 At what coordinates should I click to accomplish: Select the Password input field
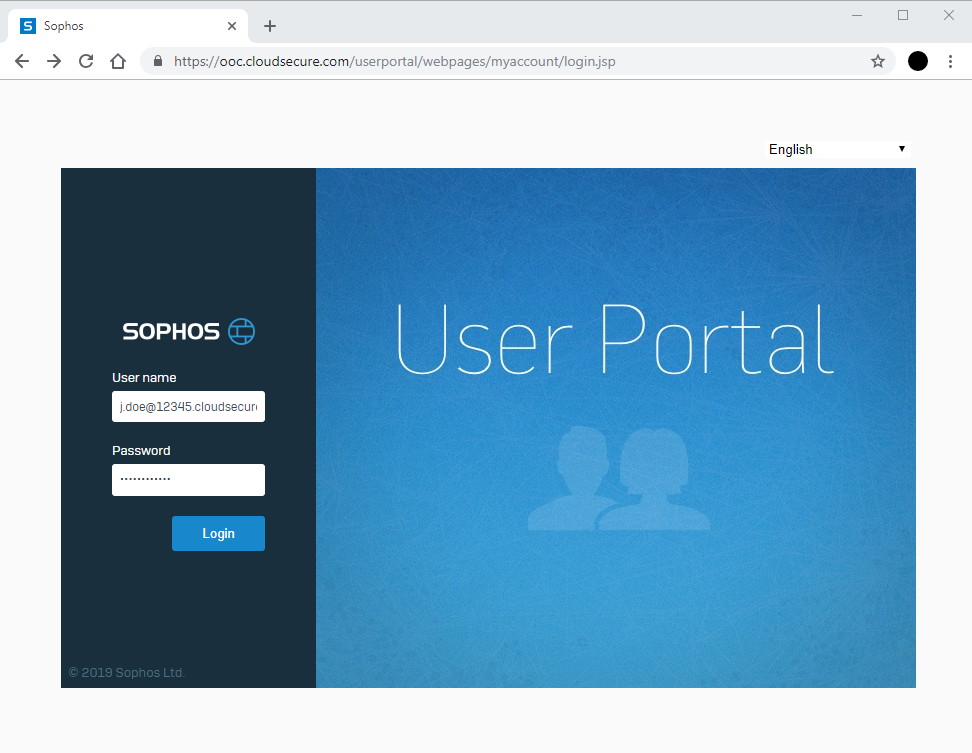click(188, 480)
